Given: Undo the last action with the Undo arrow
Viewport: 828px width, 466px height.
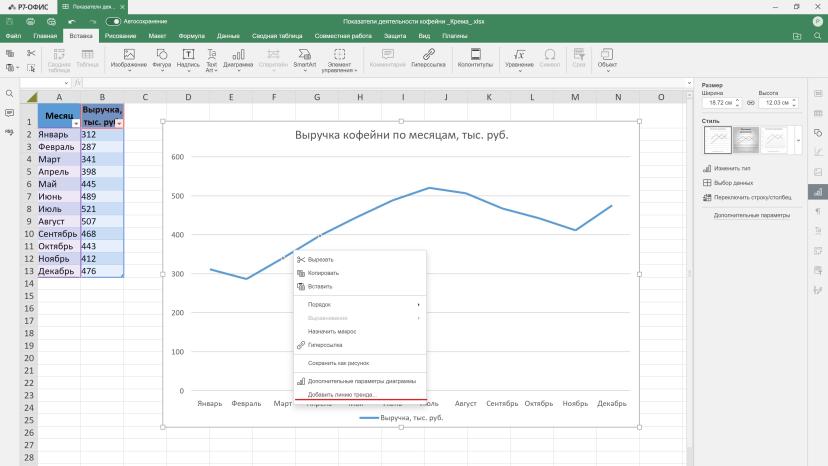Looking at the screenshot, I should (72, 22).
